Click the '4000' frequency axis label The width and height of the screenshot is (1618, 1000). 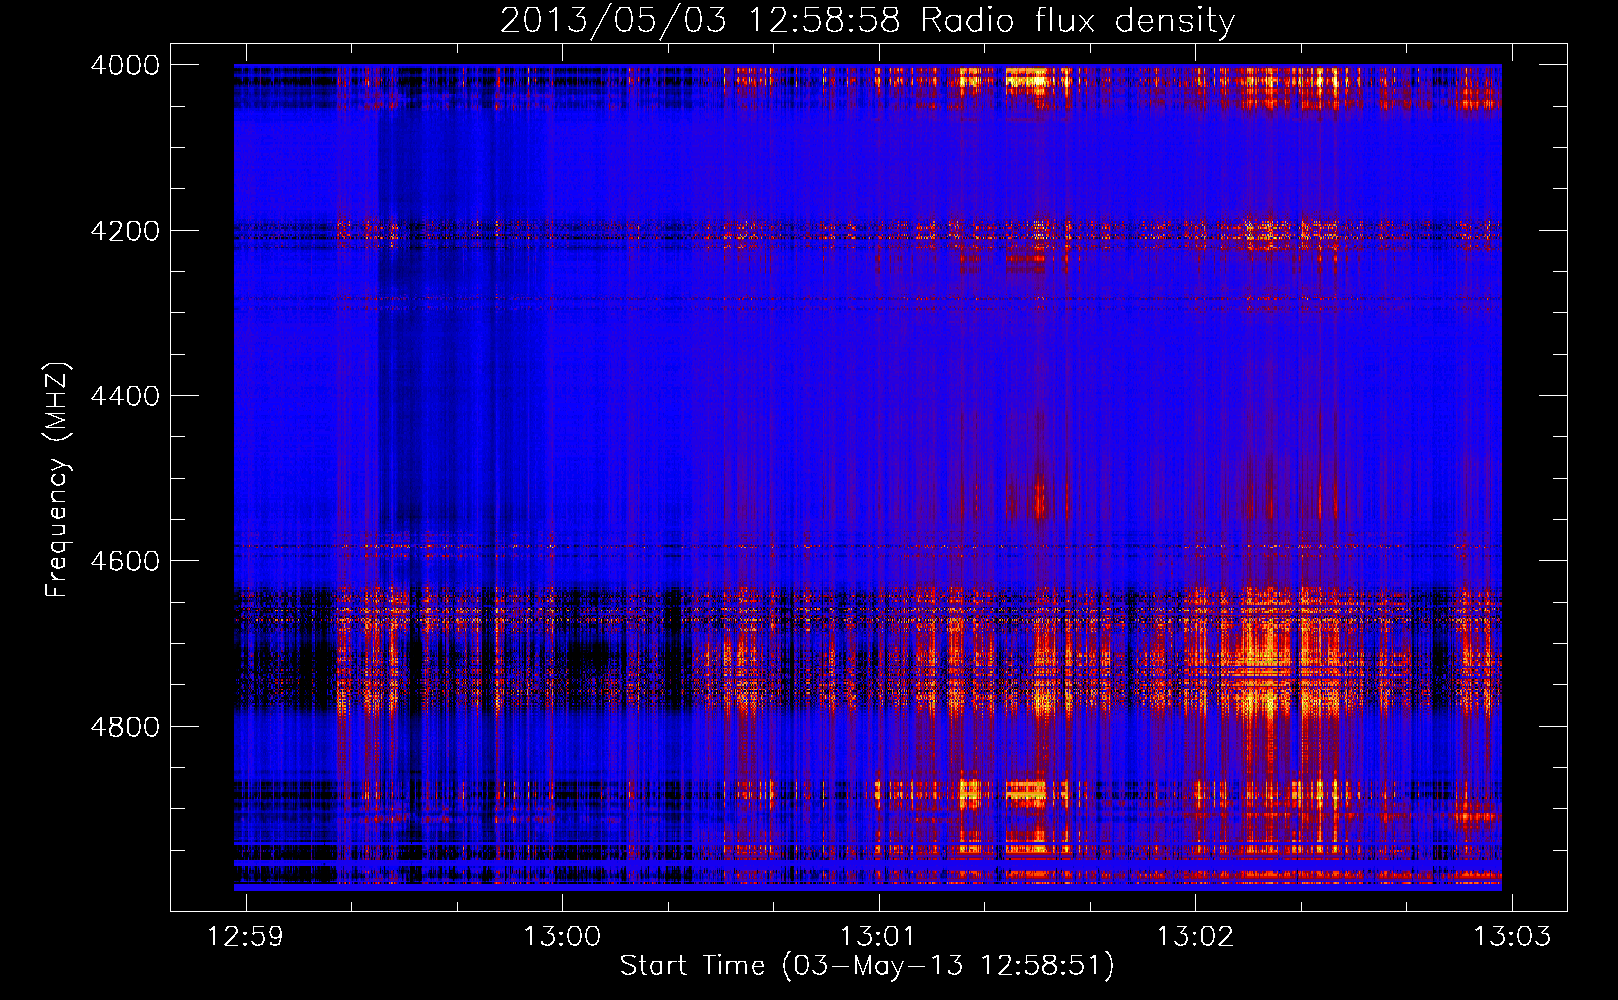(x=125, y=65)
